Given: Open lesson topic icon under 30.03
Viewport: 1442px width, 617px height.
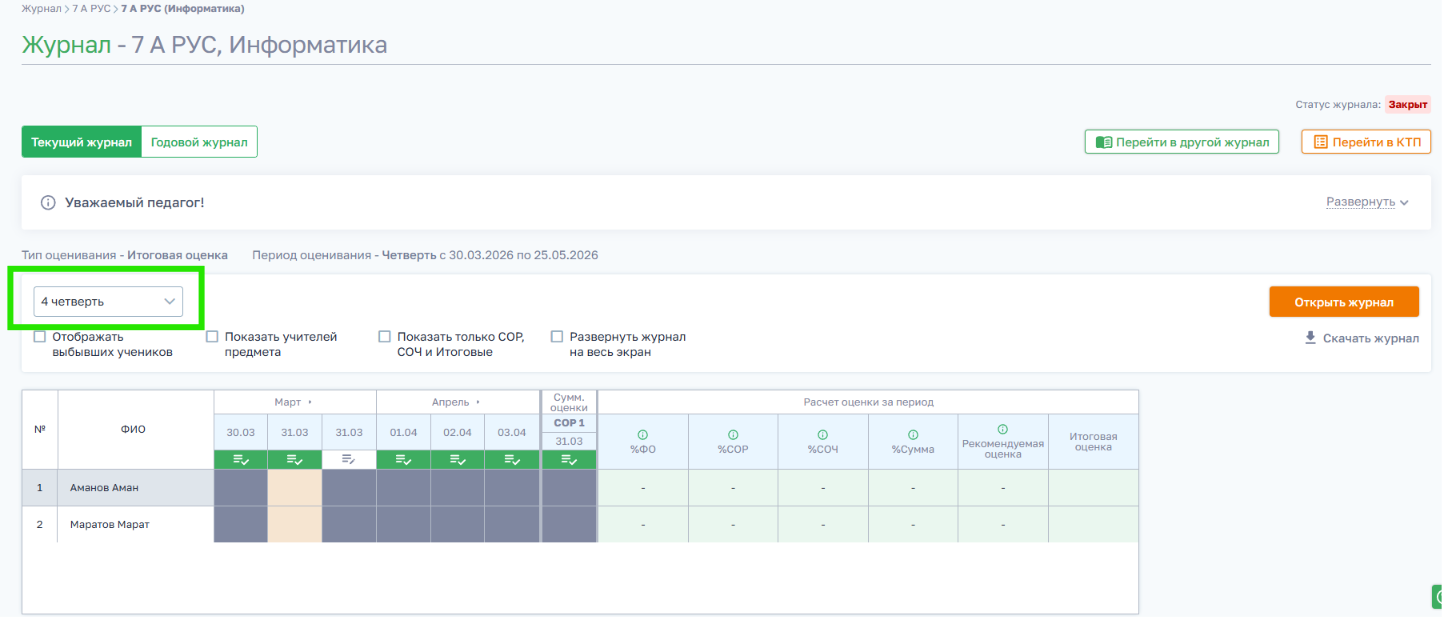Looking at the screenshot, I should pyautogui.click(x=241, y=460).
